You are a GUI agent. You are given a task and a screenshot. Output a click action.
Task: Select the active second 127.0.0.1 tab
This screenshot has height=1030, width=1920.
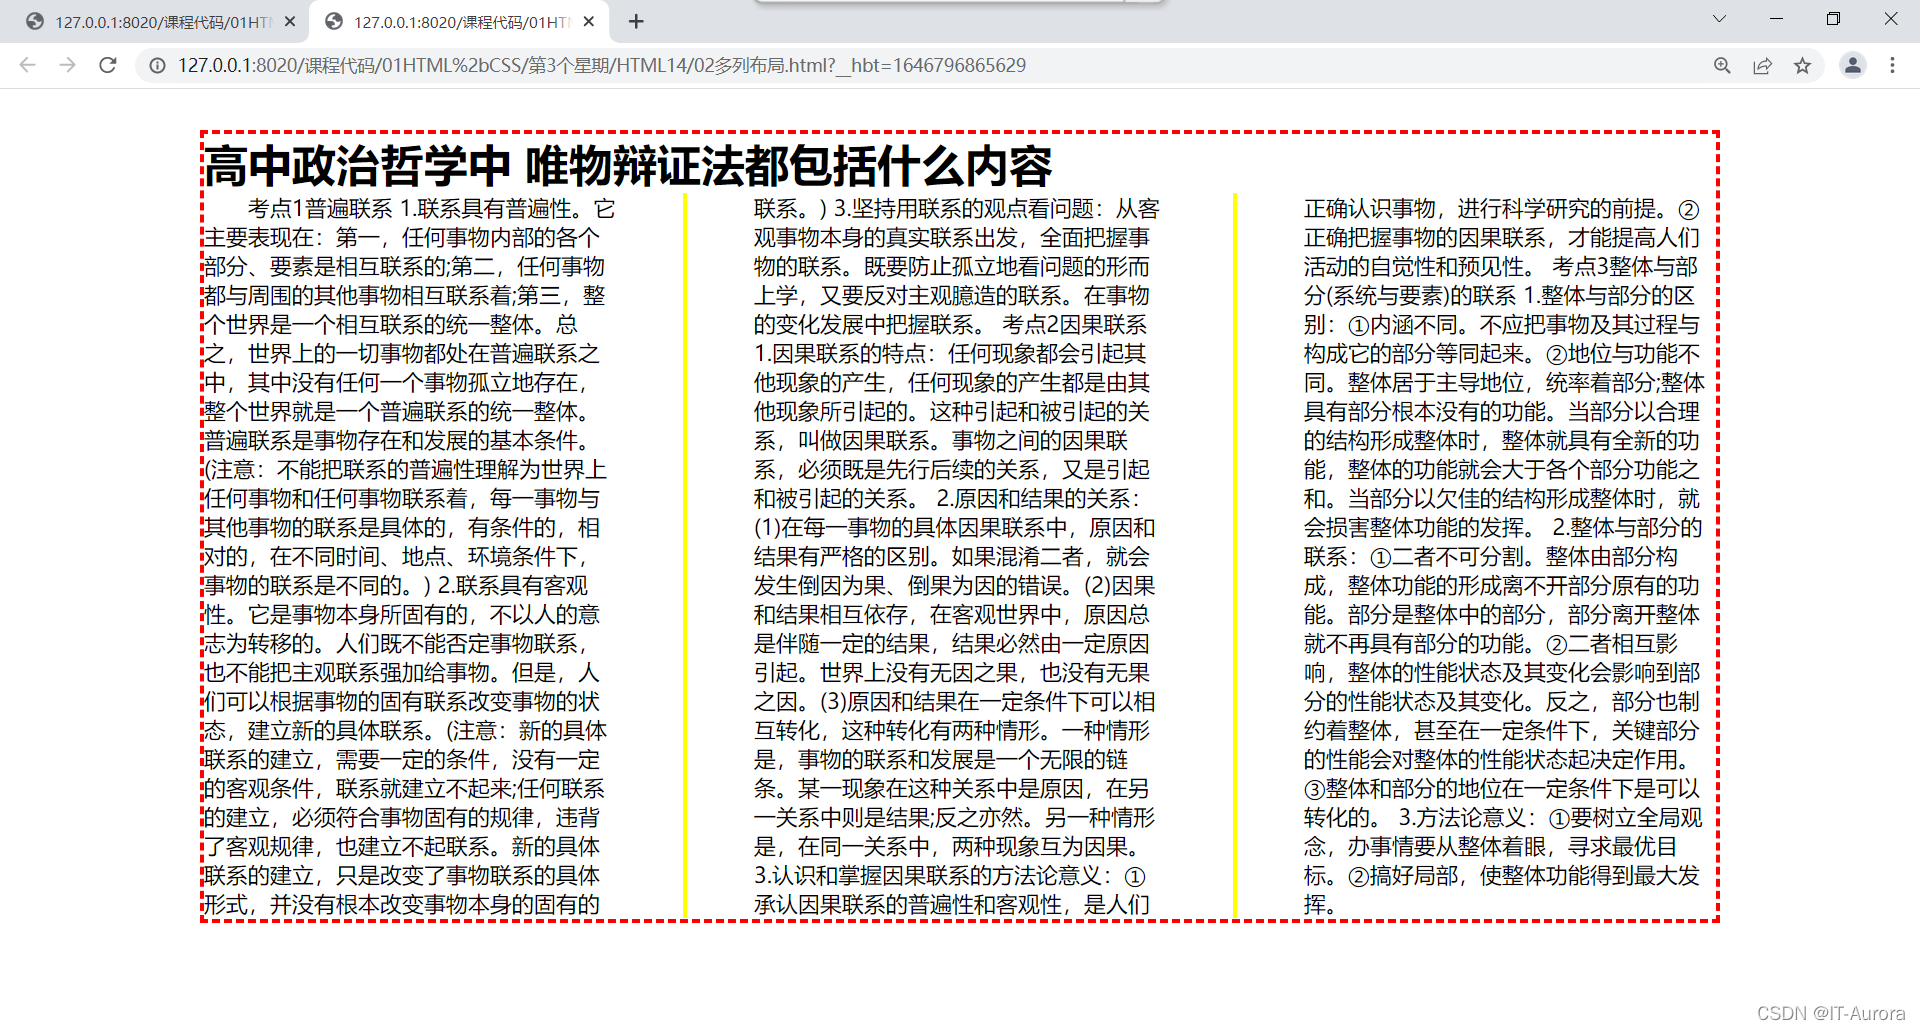(x=460, y=22)
